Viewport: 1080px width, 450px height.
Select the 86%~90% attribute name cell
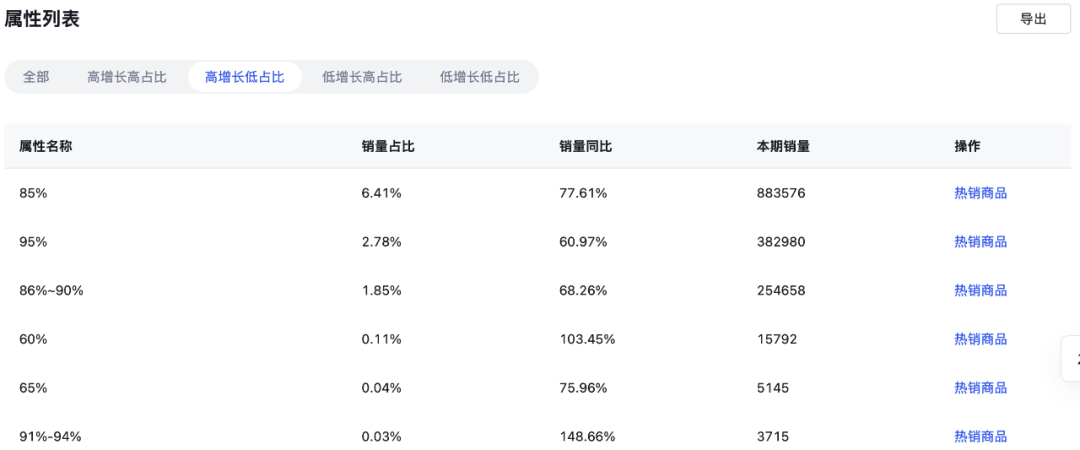pos(51,291)
